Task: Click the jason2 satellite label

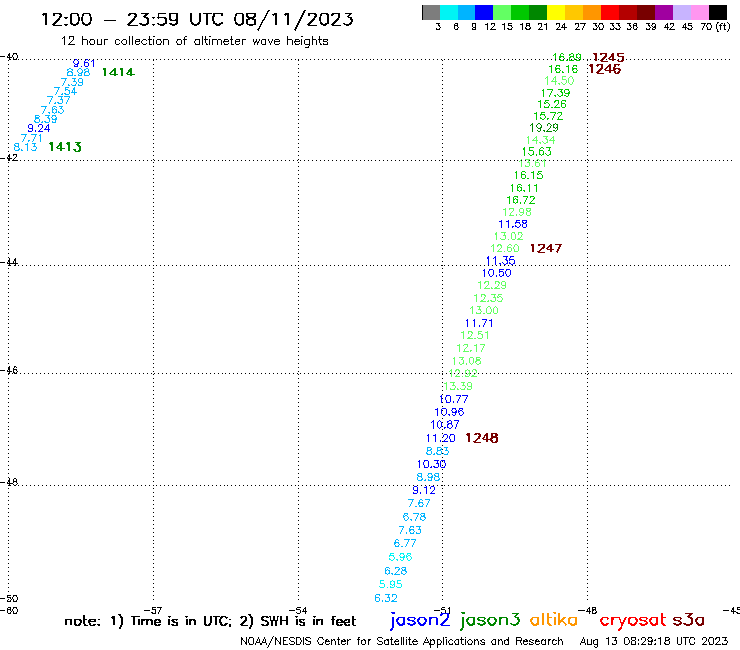Action: tap(420, 620)
